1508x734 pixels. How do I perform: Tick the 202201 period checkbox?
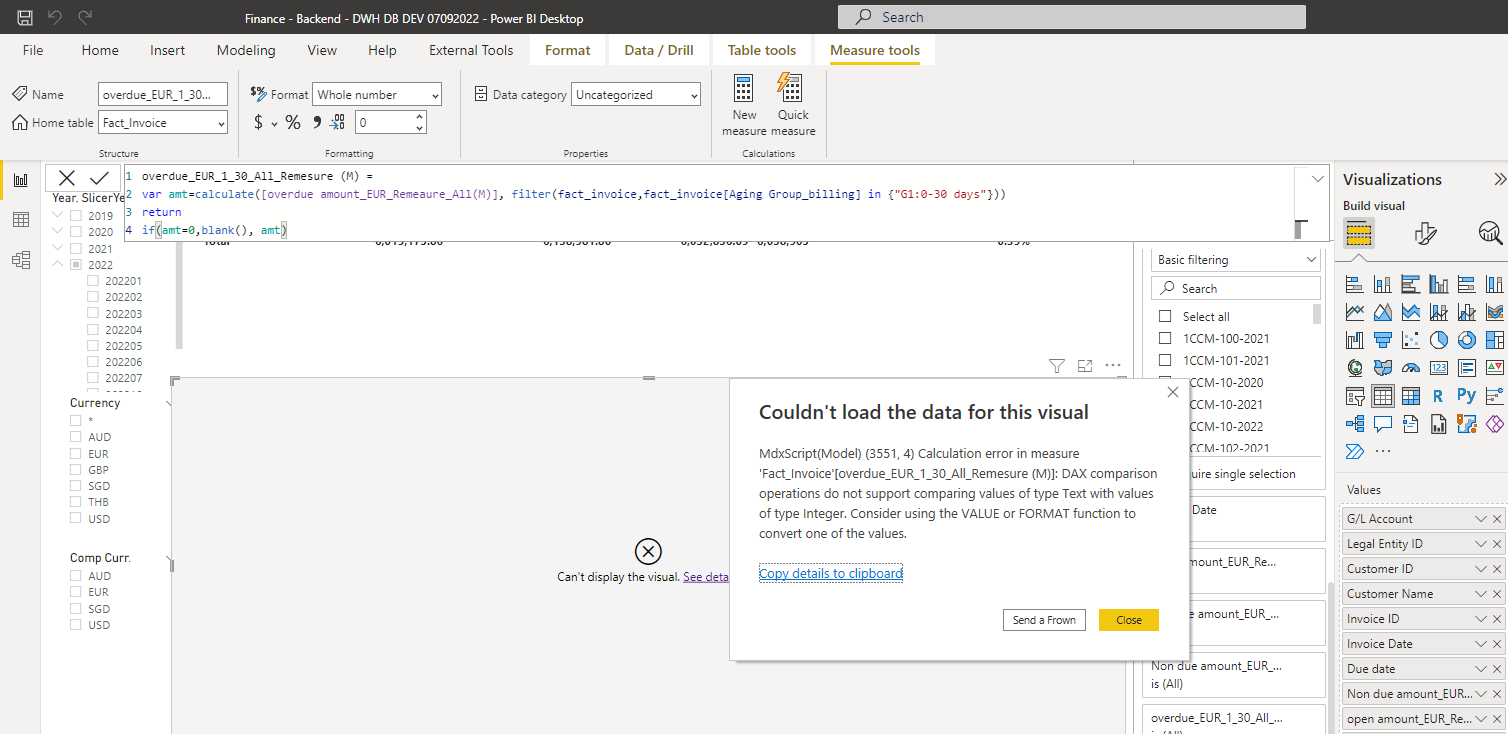[93, 281]
